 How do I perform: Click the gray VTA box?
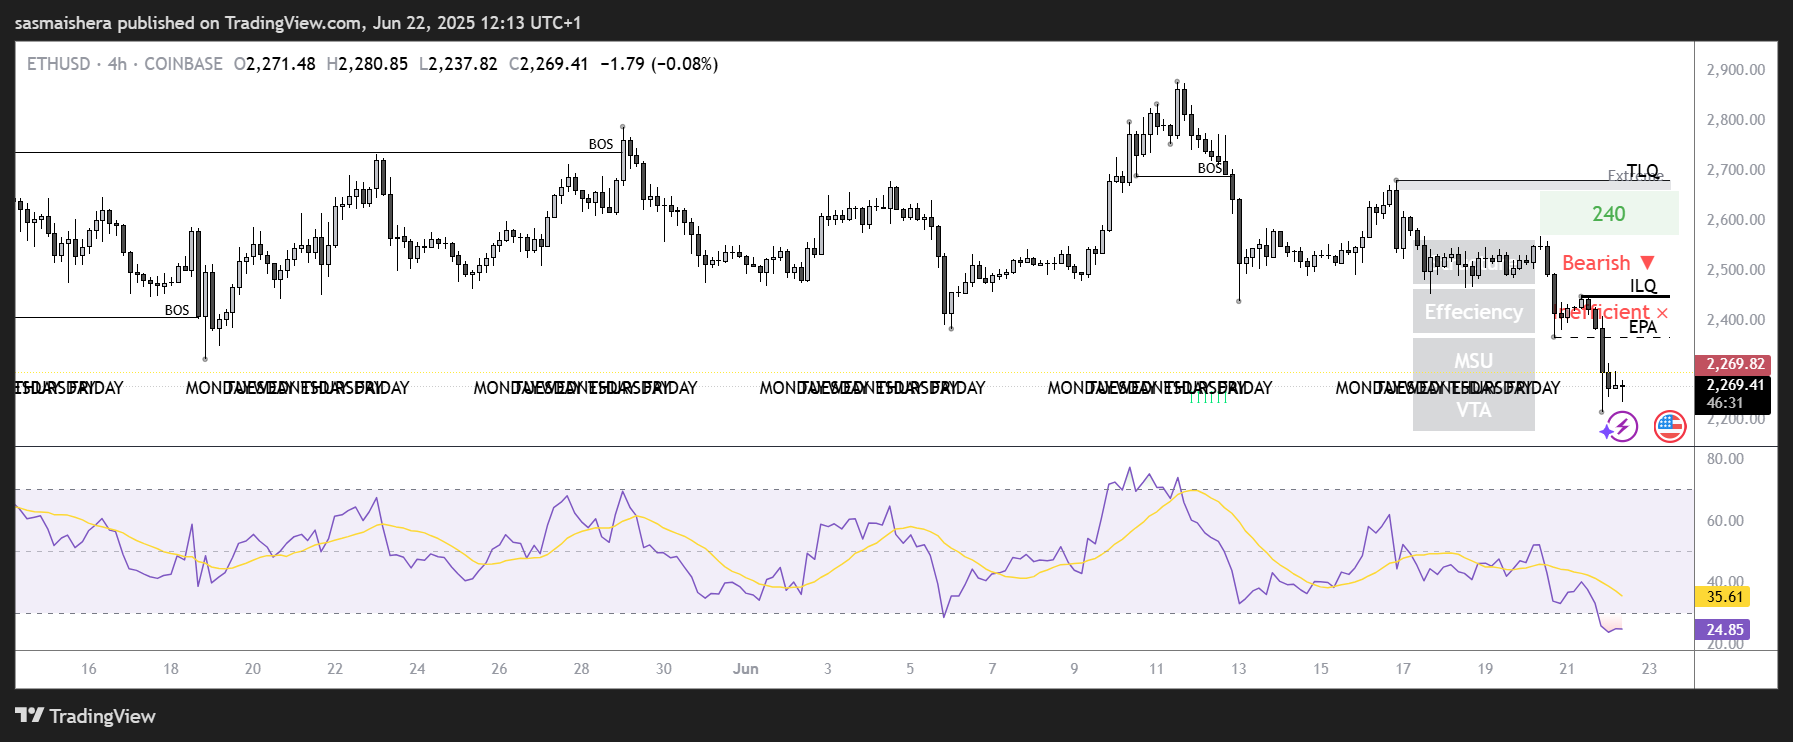pyautogui.click(x=1473, y=410)
